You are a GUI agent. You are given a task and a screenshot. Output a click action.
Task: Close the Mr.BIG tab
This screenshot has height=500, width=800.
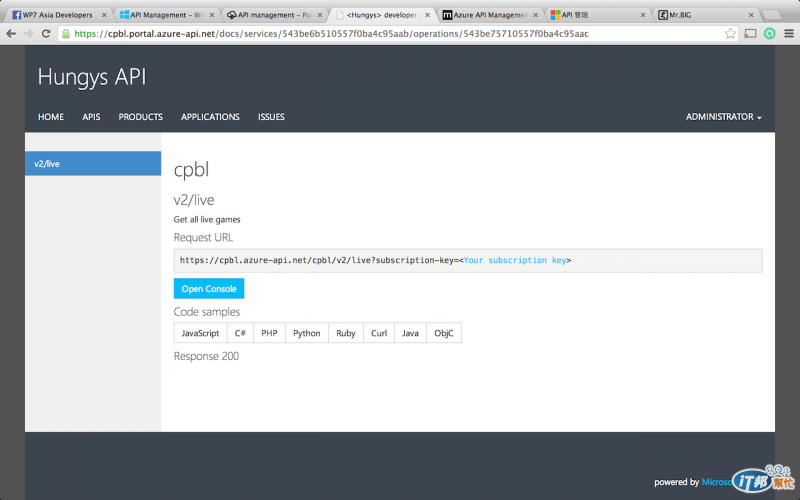751,15
